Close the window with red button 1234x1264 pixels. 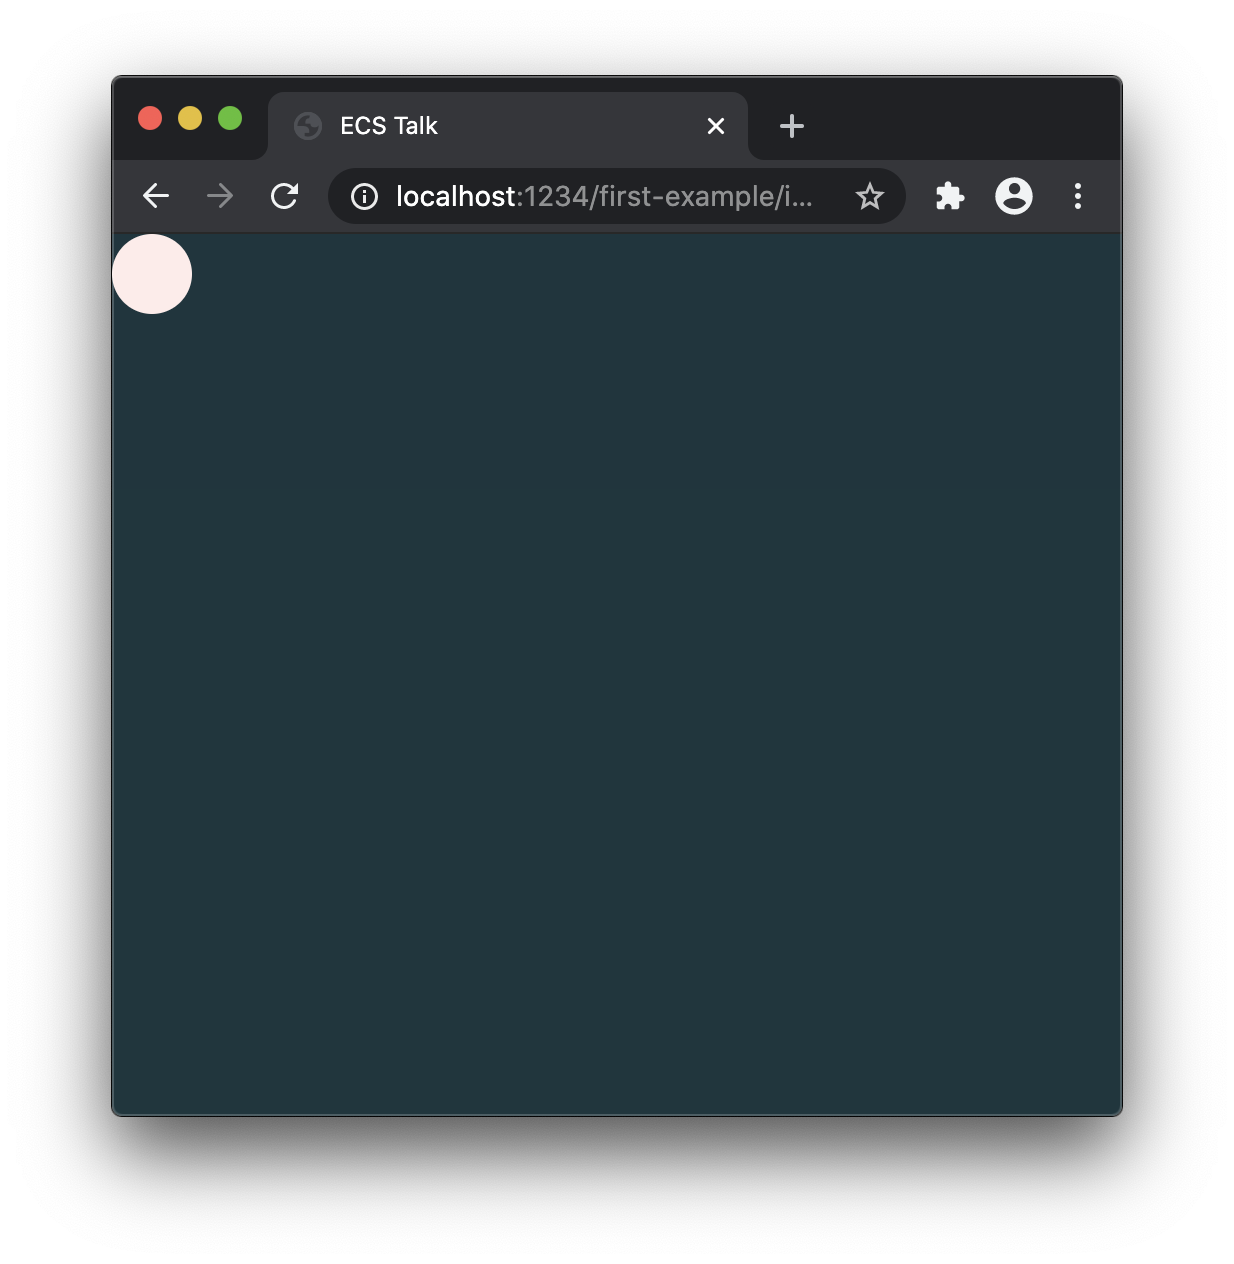(x=150, y=118)
